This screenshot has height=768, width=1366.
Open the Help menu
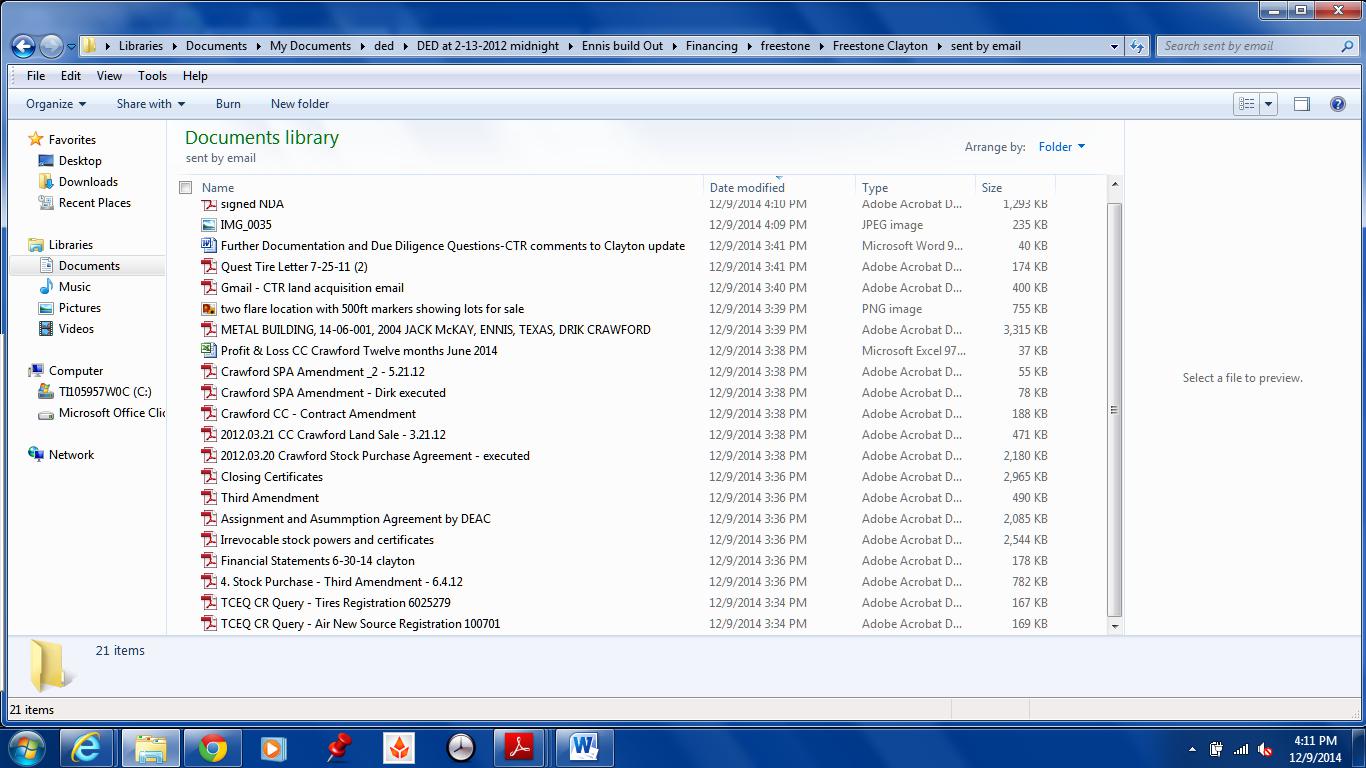pos(195,76)
